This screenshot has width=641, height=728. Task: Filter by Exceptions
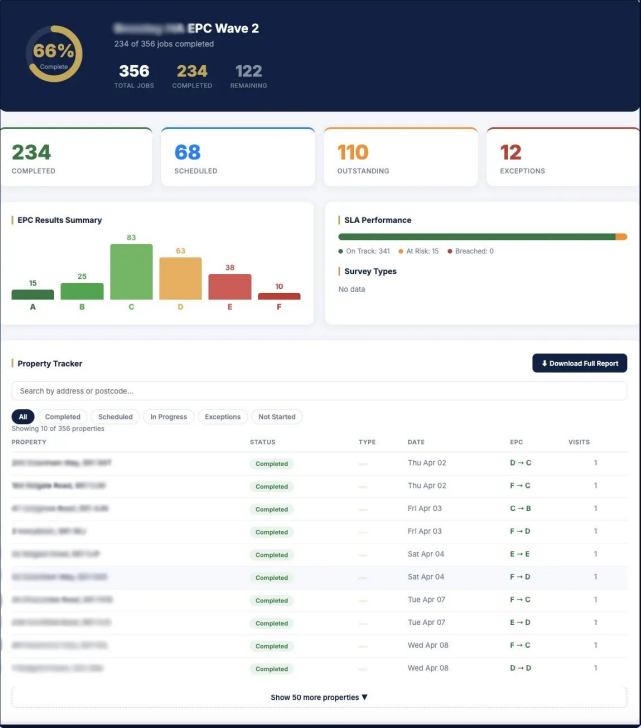222,416
